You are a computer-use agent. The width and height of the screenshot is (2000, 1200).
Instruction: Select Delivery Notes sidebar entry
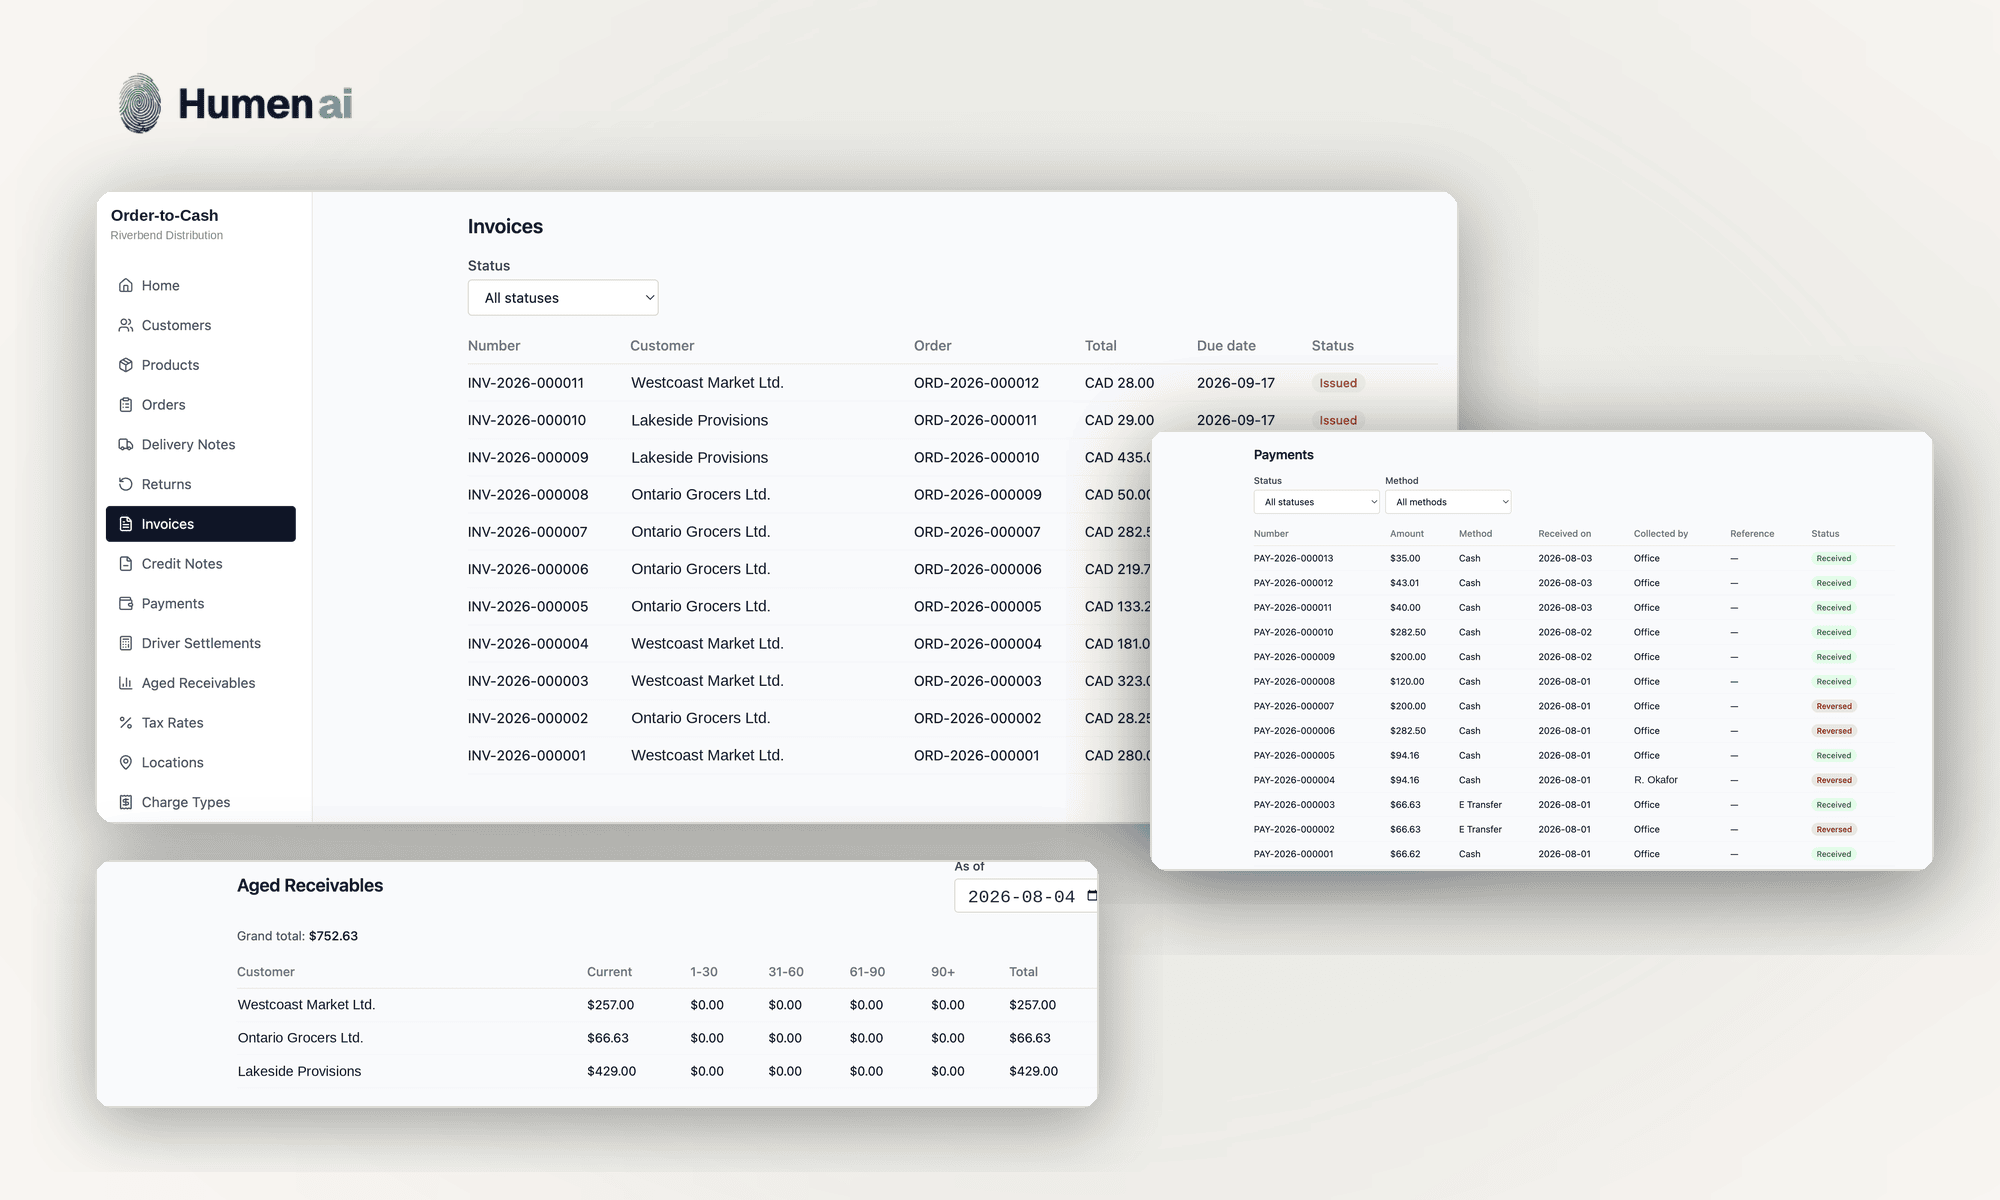201,444
